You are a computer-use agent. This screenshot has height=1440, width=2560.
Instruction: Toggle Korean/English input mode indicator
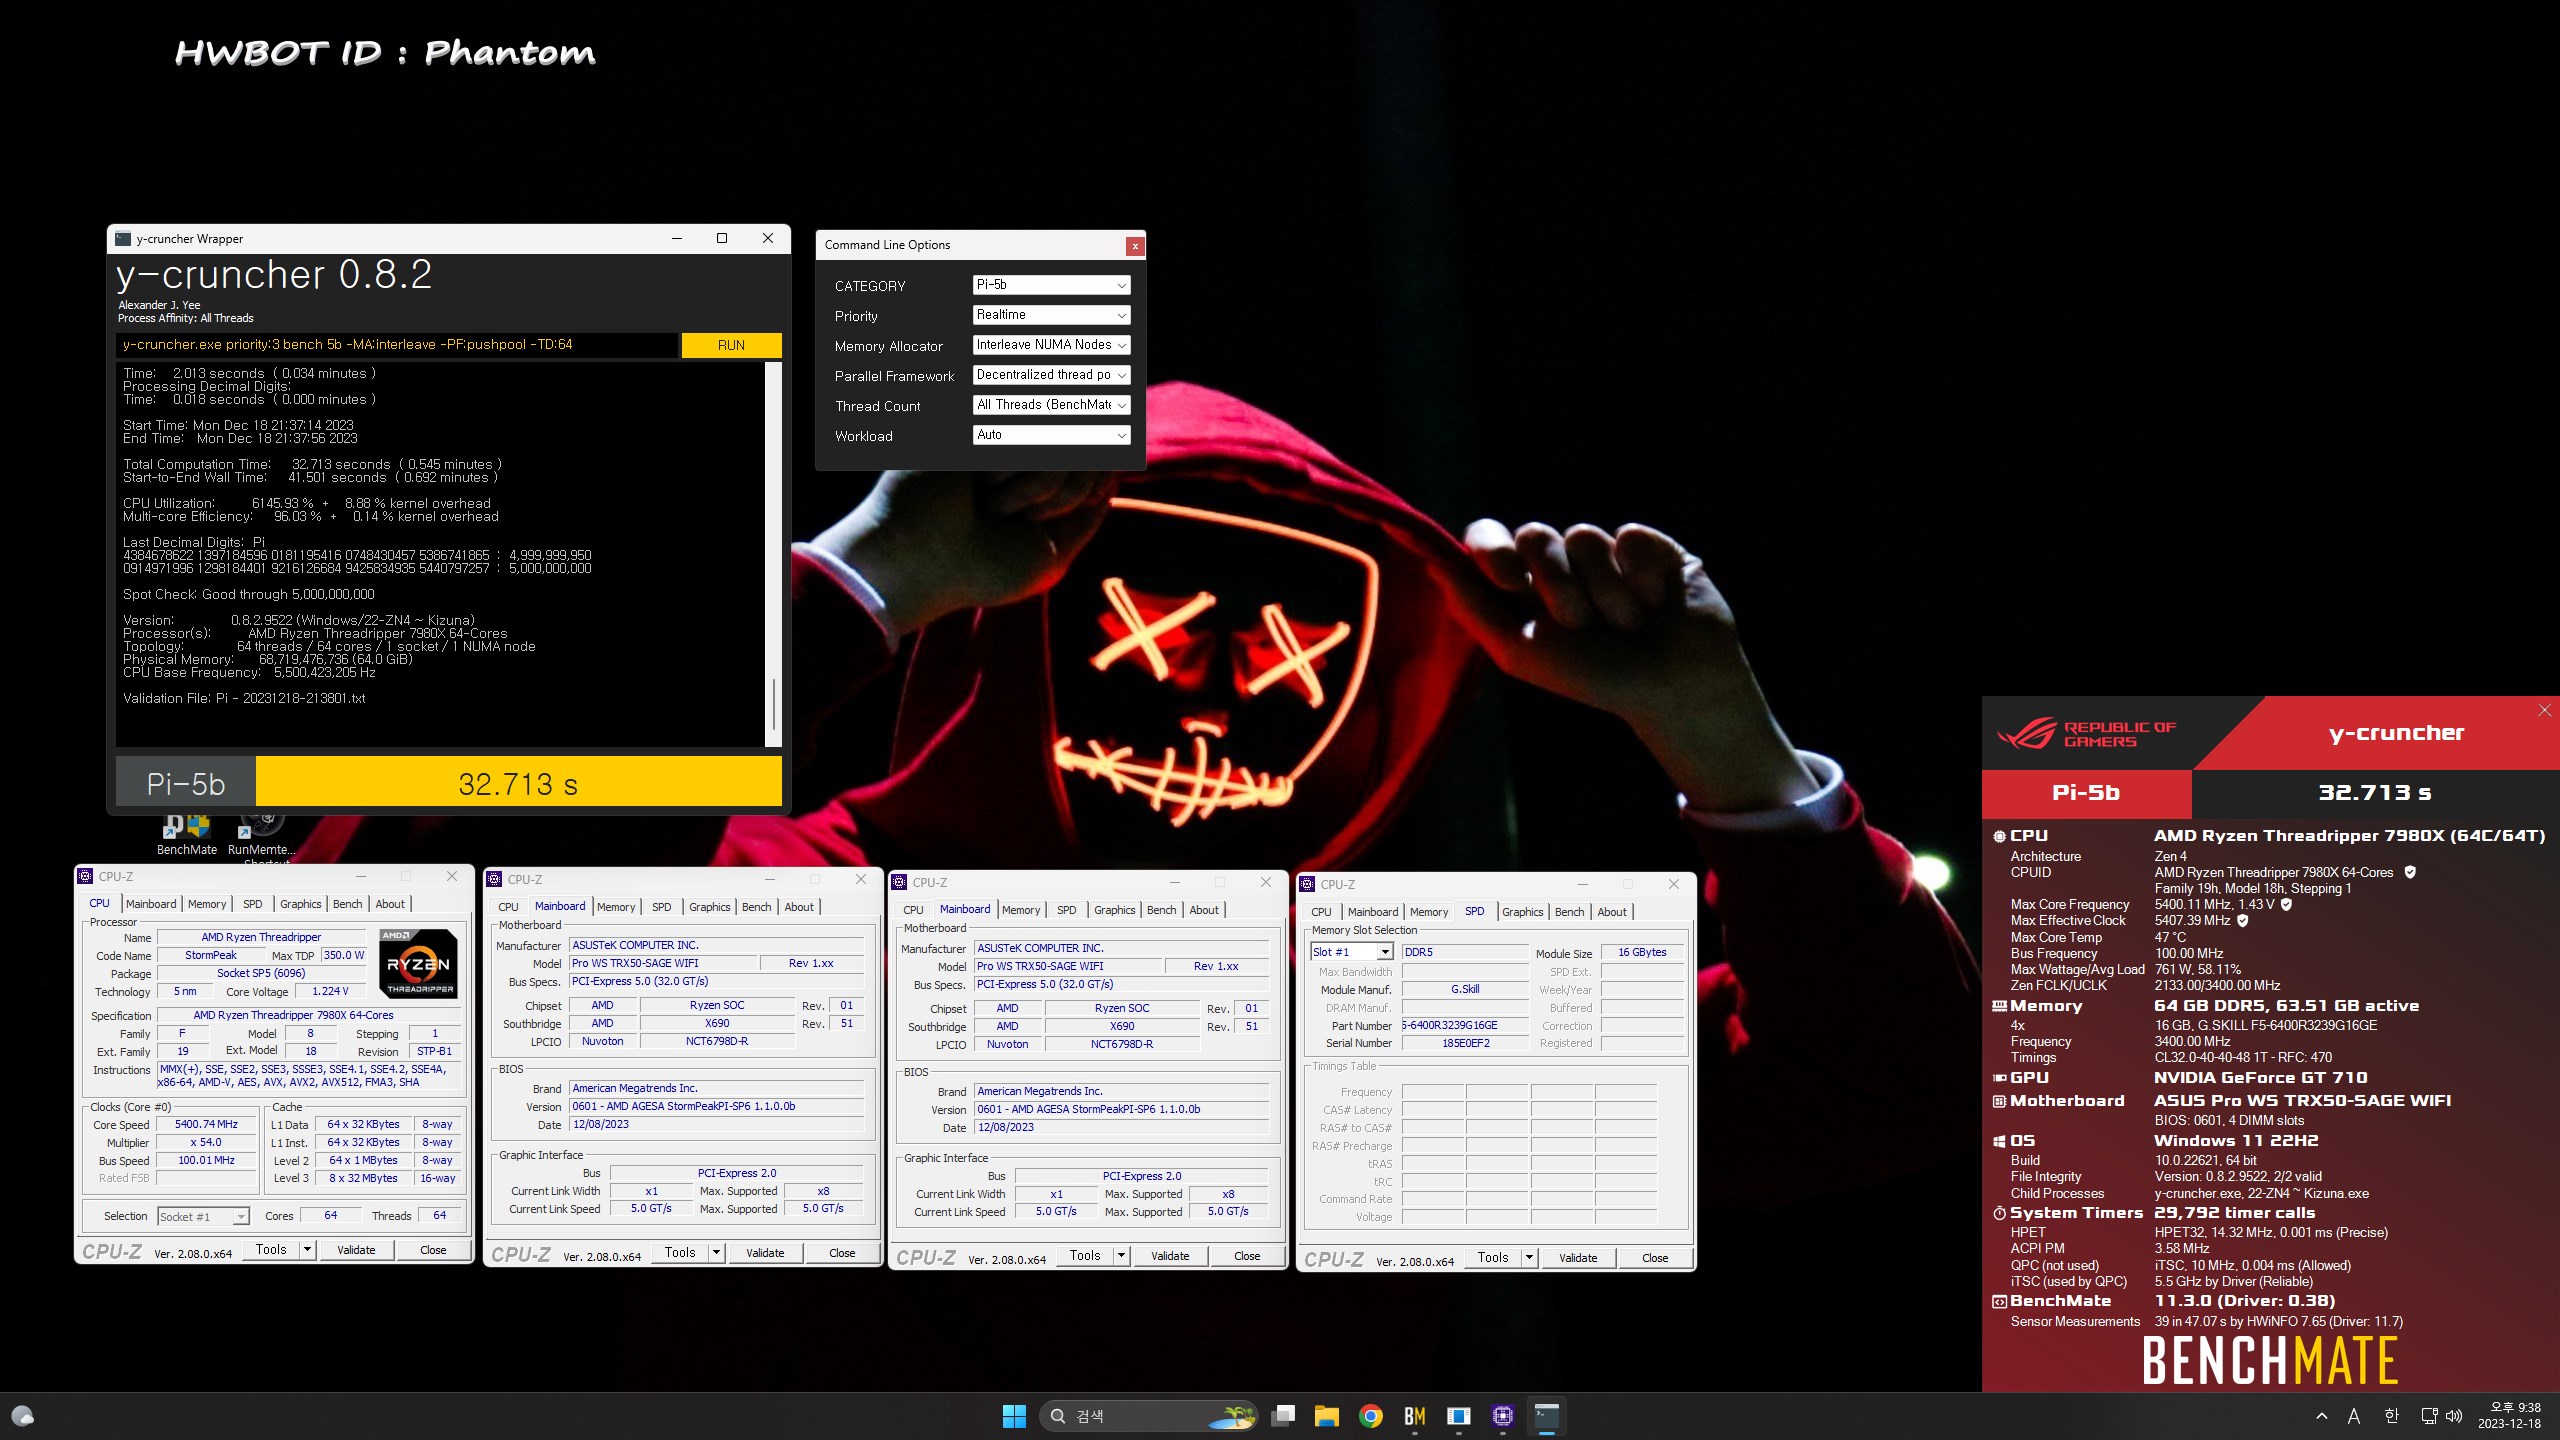(2391, 1416)
